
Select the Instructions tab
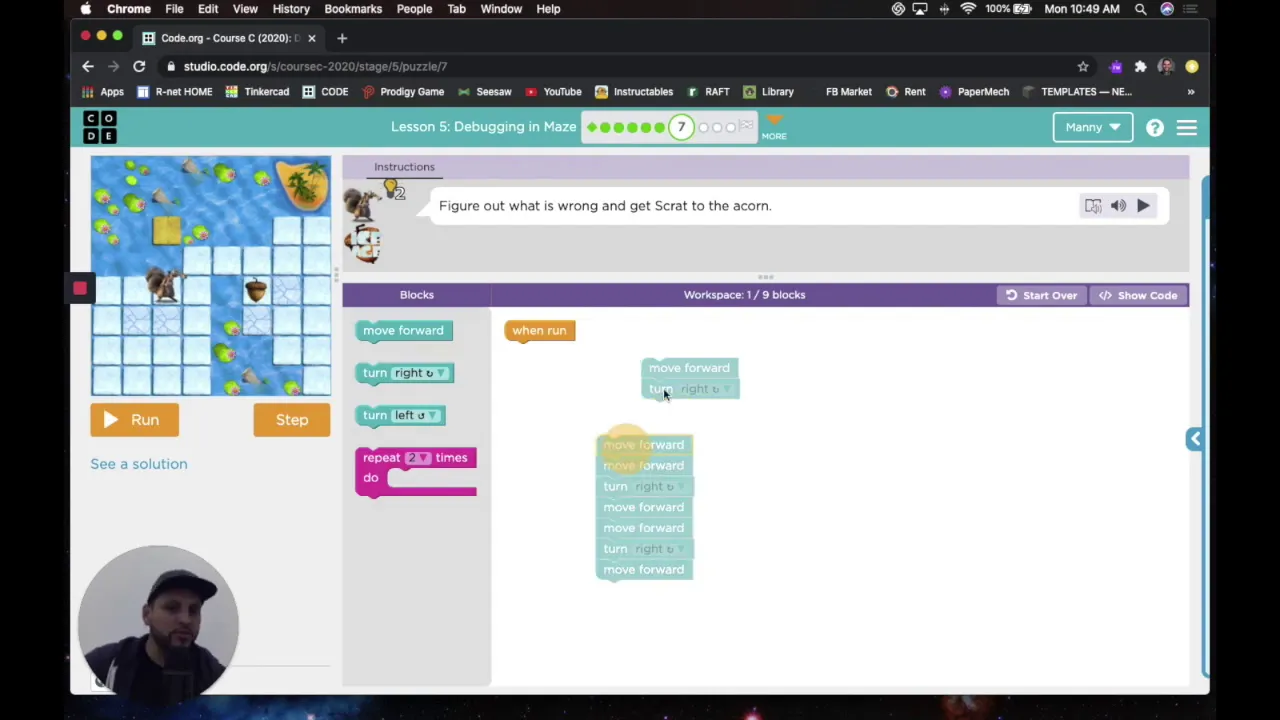404,167
